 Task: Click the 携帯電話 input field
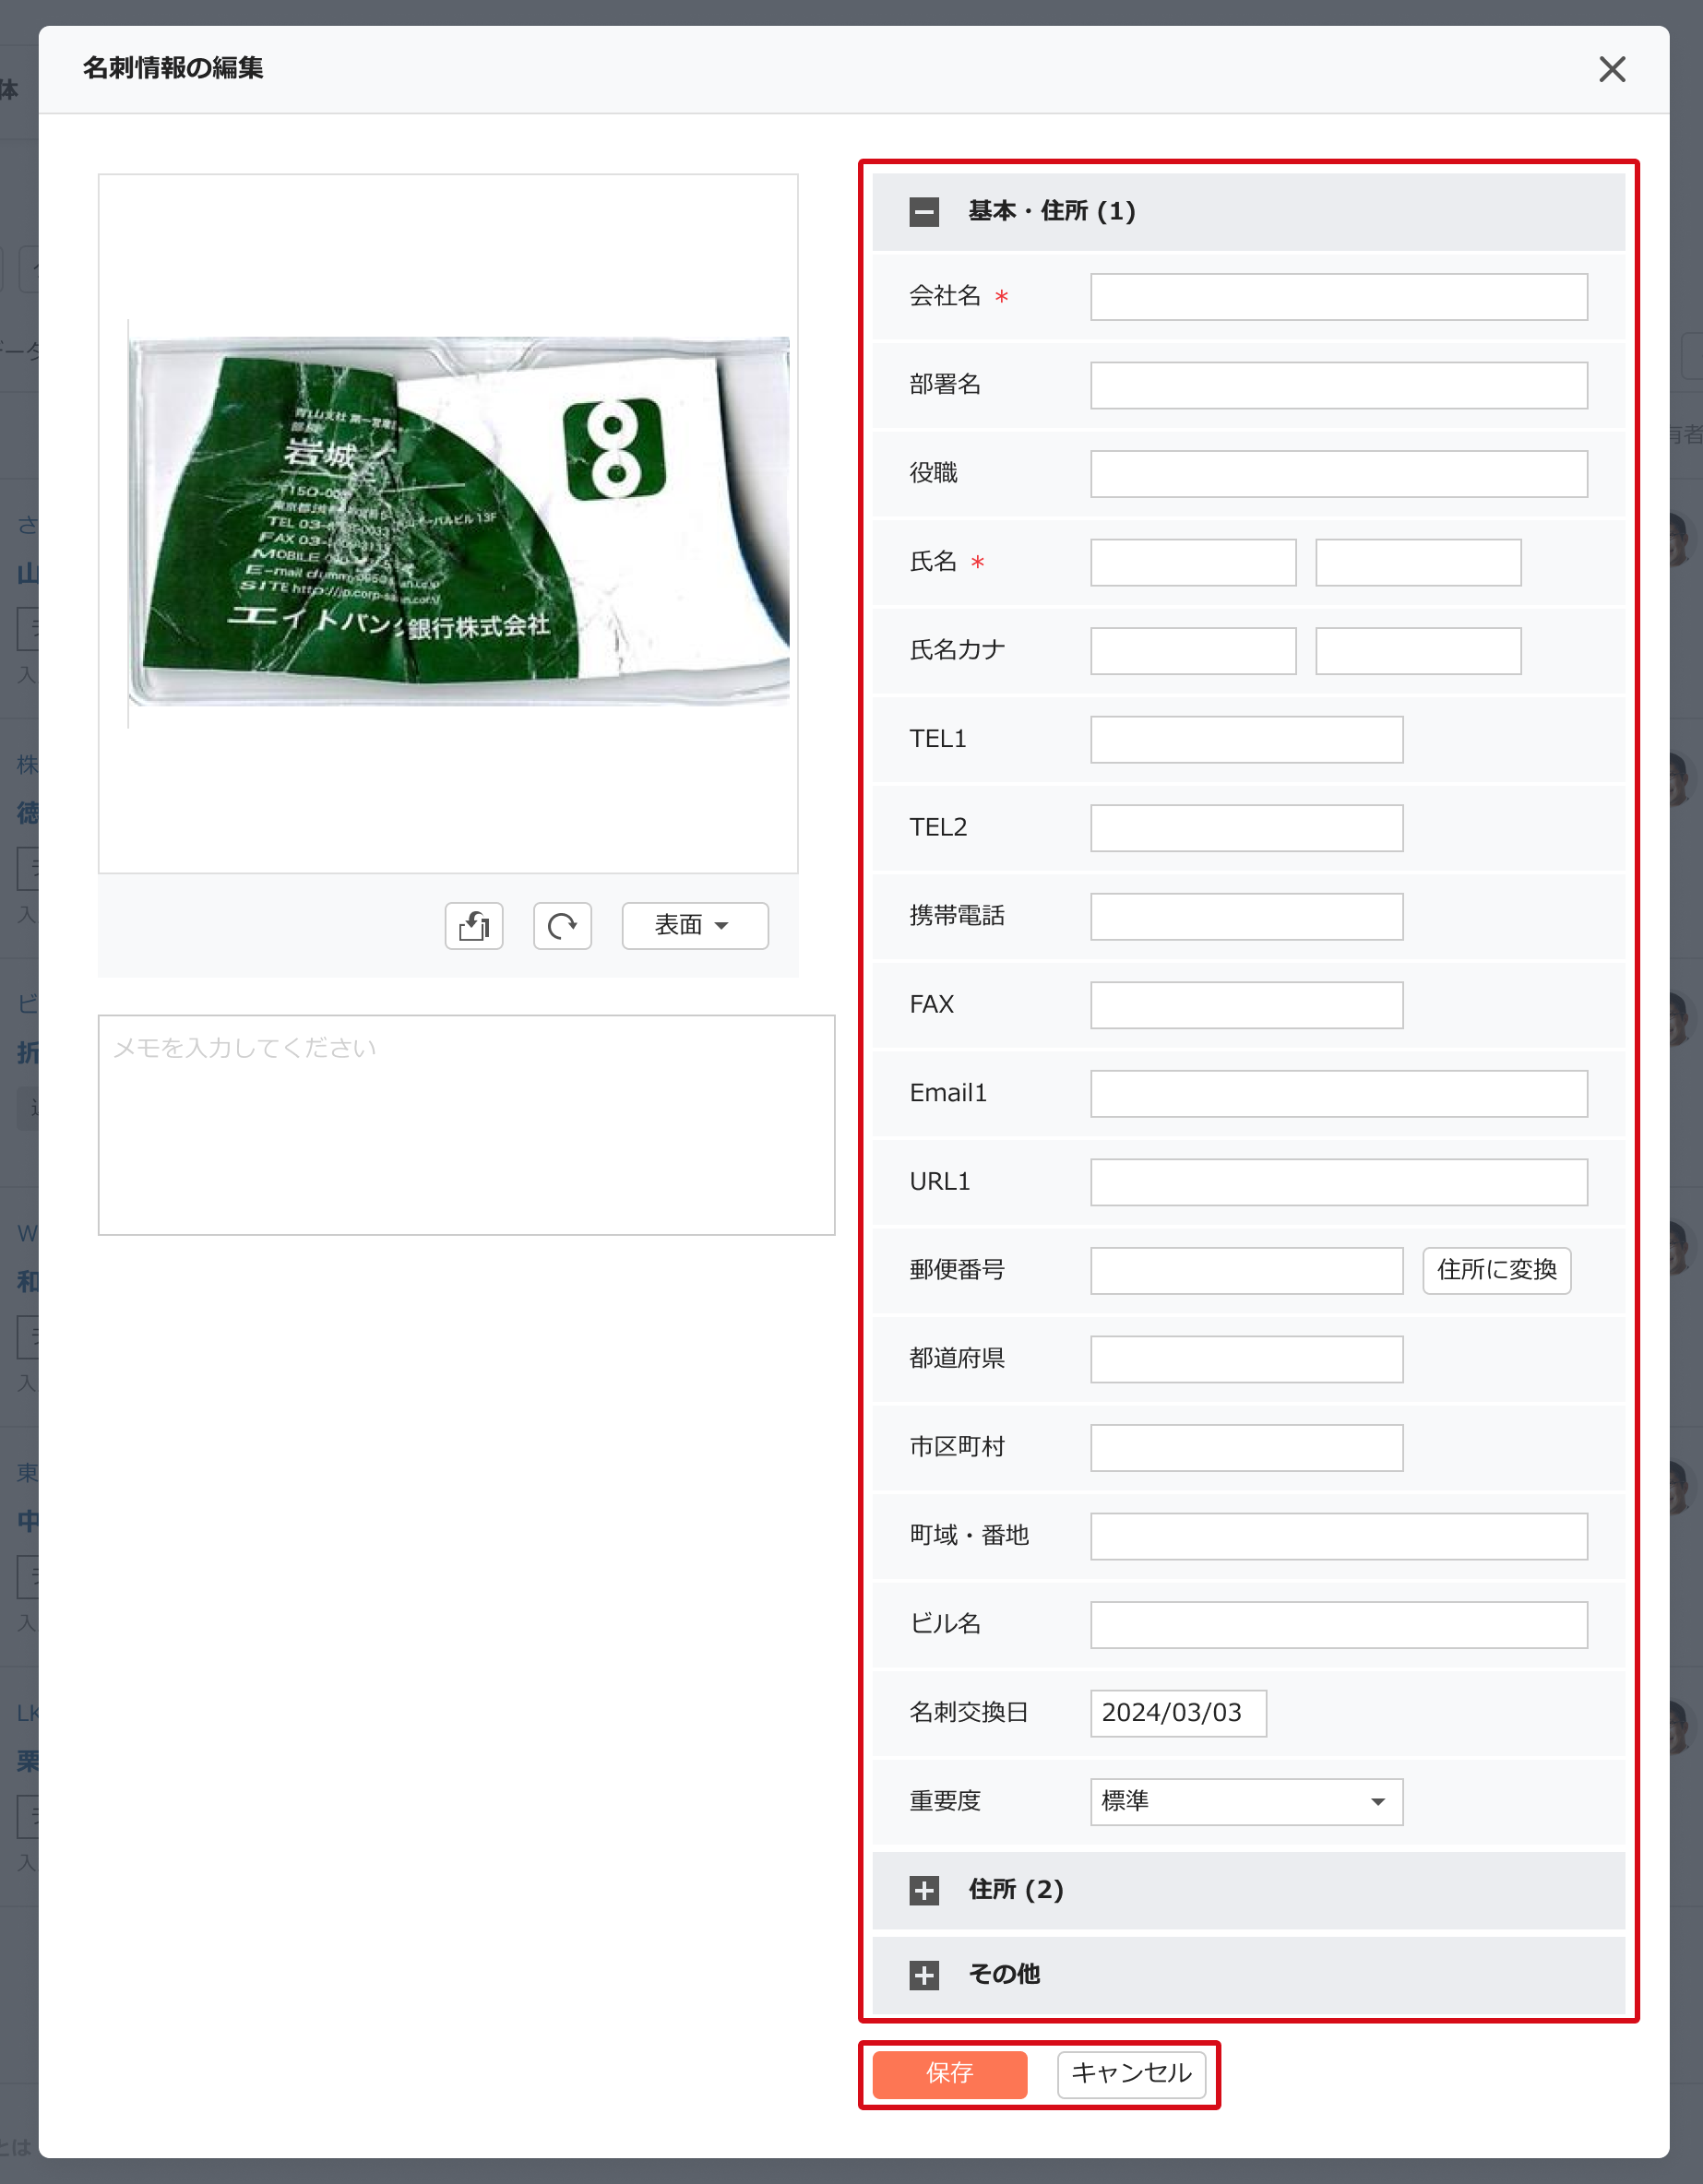point(1246,916)
